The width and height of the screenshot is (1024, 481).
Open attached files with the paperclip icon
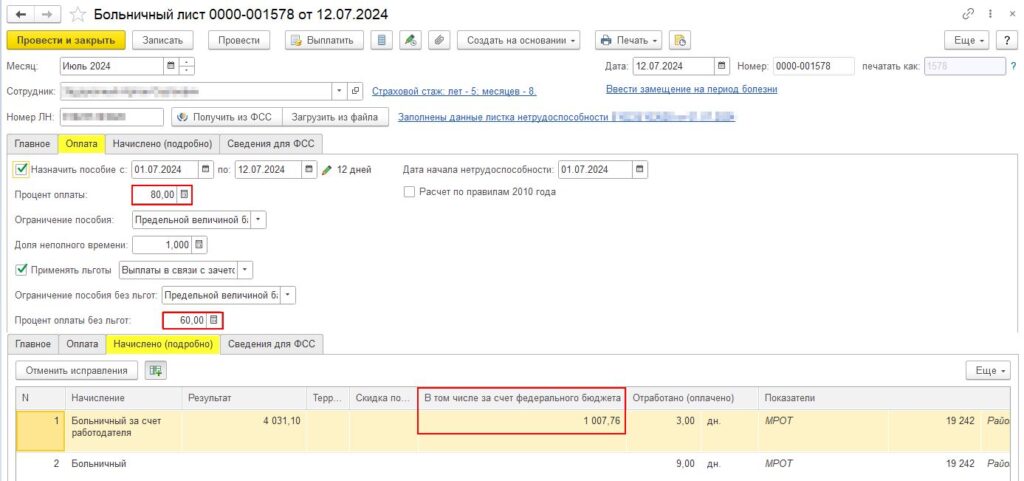tap(439, 40)
